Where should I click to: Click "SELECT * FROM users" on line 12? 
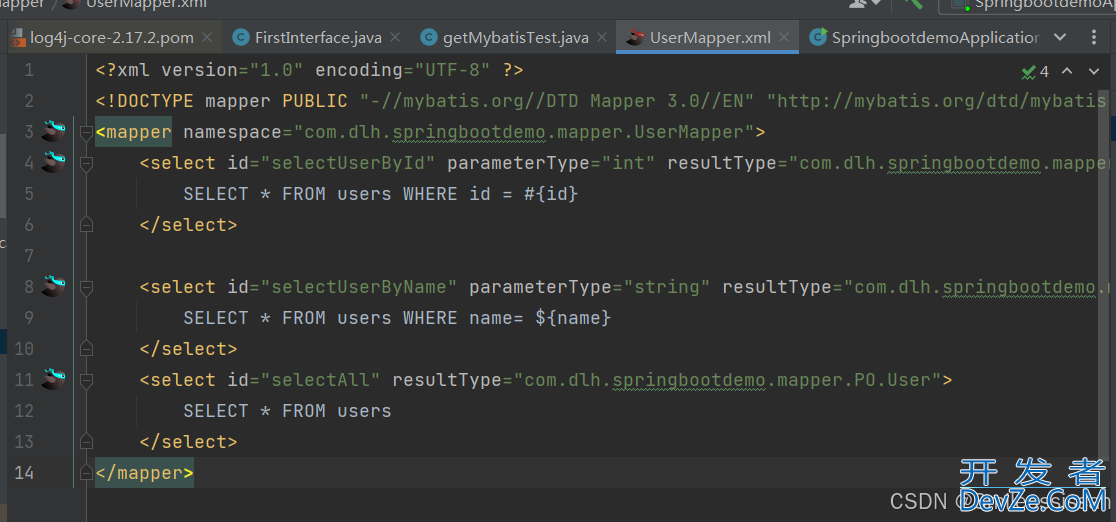click(x=288, y=411)
